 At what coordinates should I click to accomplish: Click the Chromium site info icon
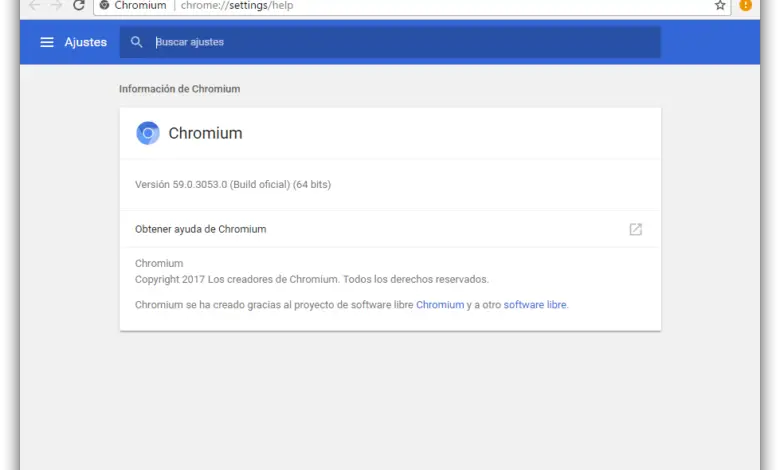pos(104,5)
